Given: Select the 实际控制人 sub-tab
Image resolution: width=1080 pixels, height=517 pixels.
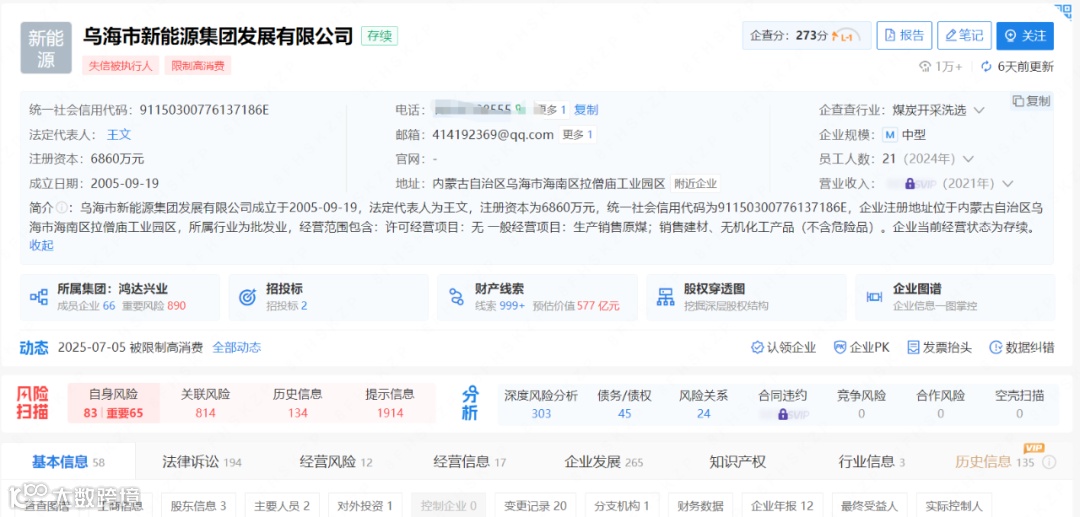Looking at the screenshot, I should click(x=954, y=506).
